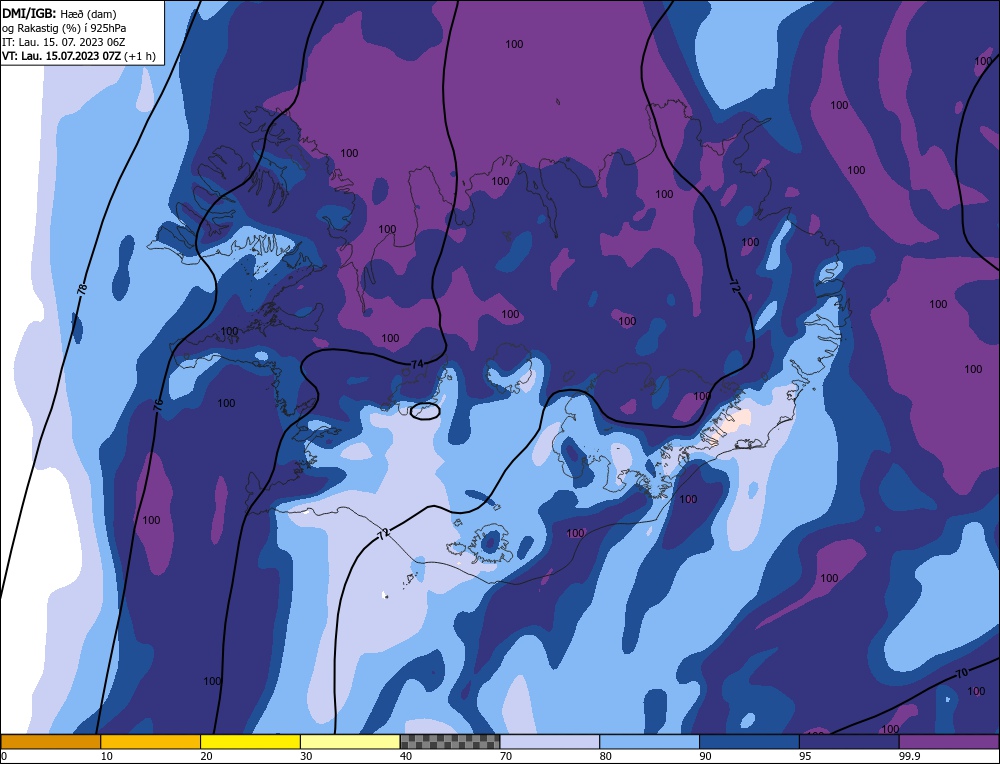
Task: Click the medium blue 90–95 legend swatch
Action: pos(749,742)
